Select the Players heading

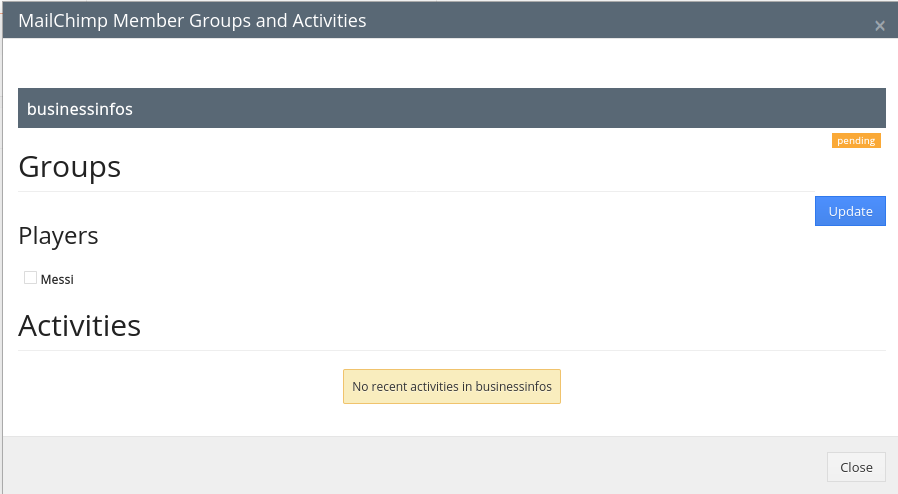coord(58,236)
